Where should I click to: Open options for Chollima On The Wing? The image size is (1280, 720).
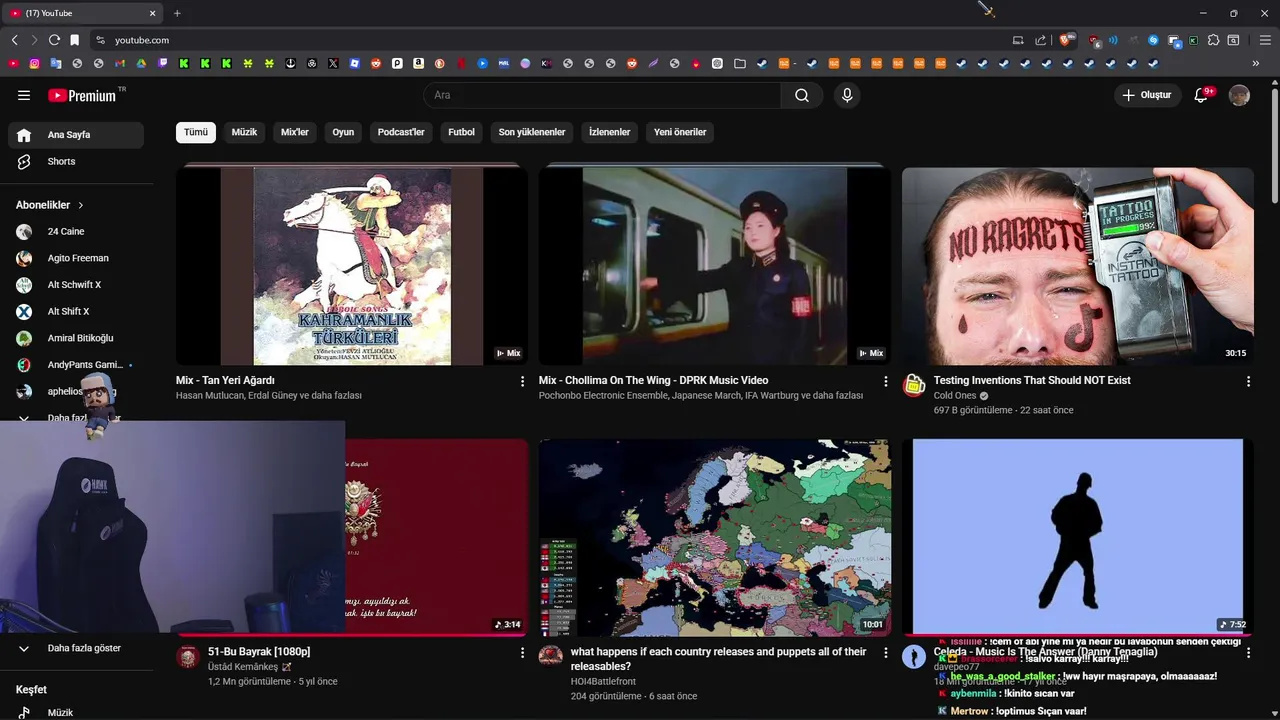[x=885, y=381]
